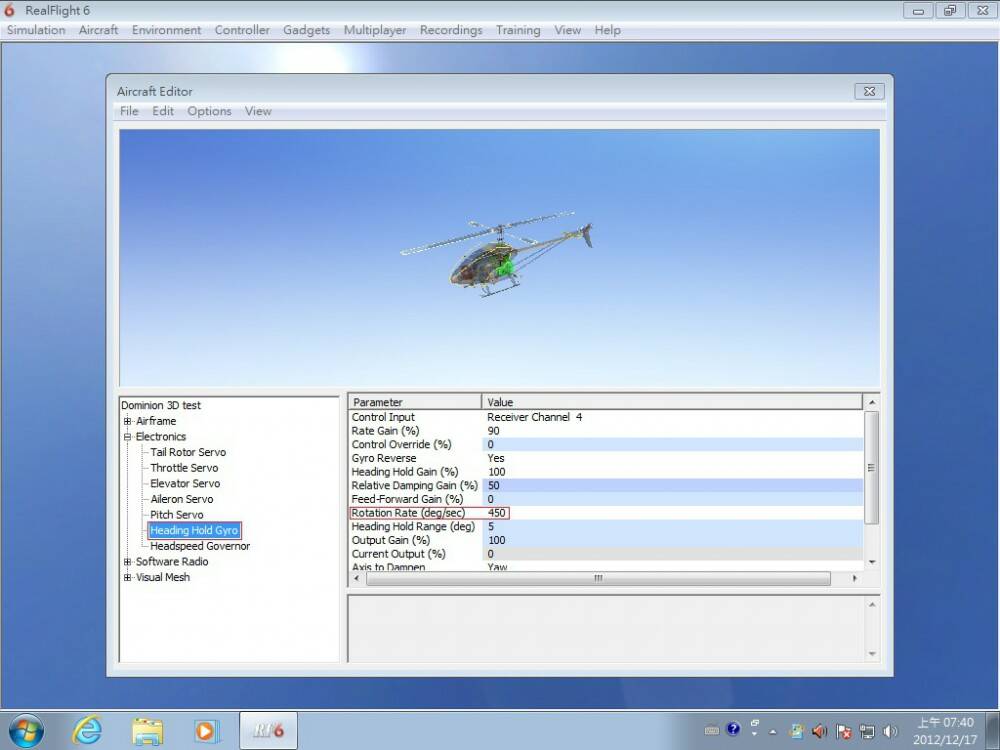Viewport: 1000px width, 750px height.
Task: Select Elevator Servo in tree
Action: pyautogui.click(x=185, y=483)
